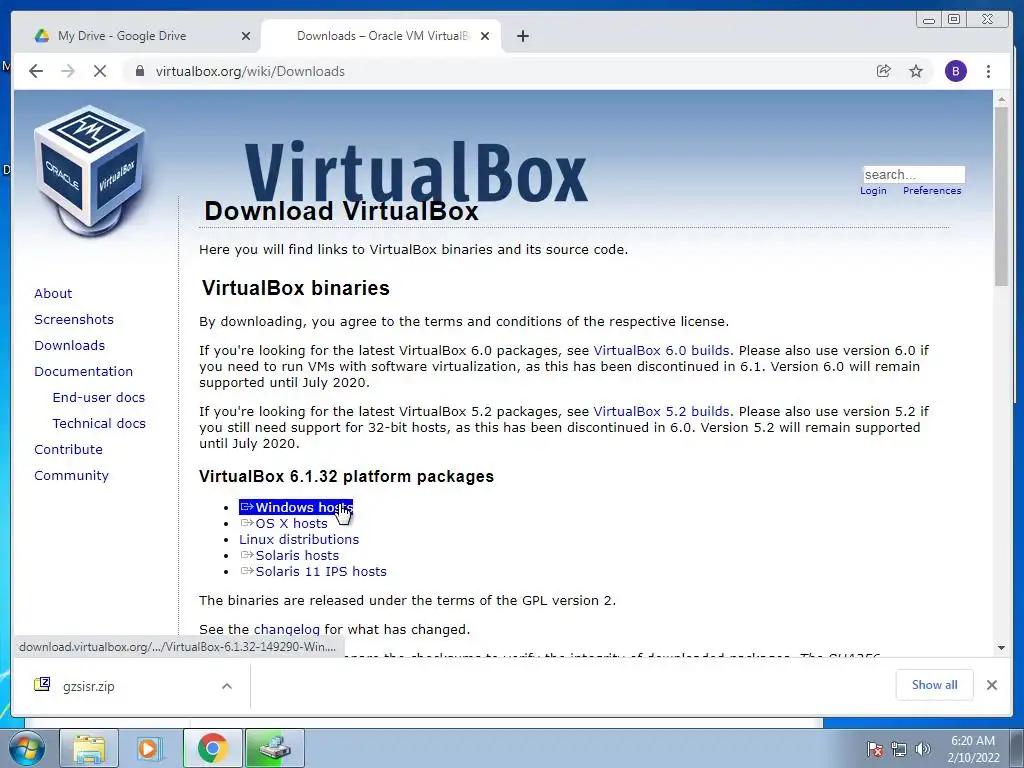
Task: Click the address bar URL
Action: click(250, 71)
